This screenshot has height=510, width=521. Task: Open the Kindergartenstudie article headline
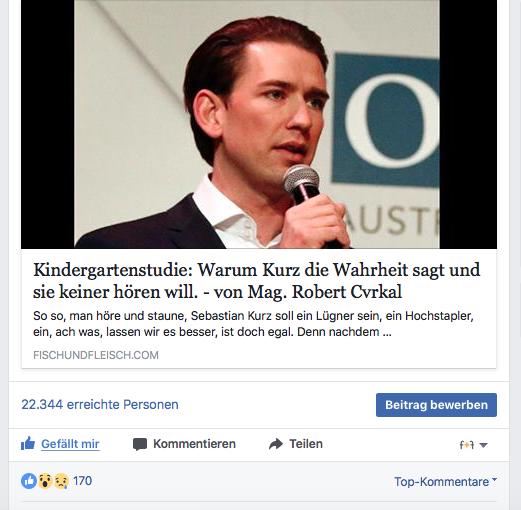click(x=257, y=281)
